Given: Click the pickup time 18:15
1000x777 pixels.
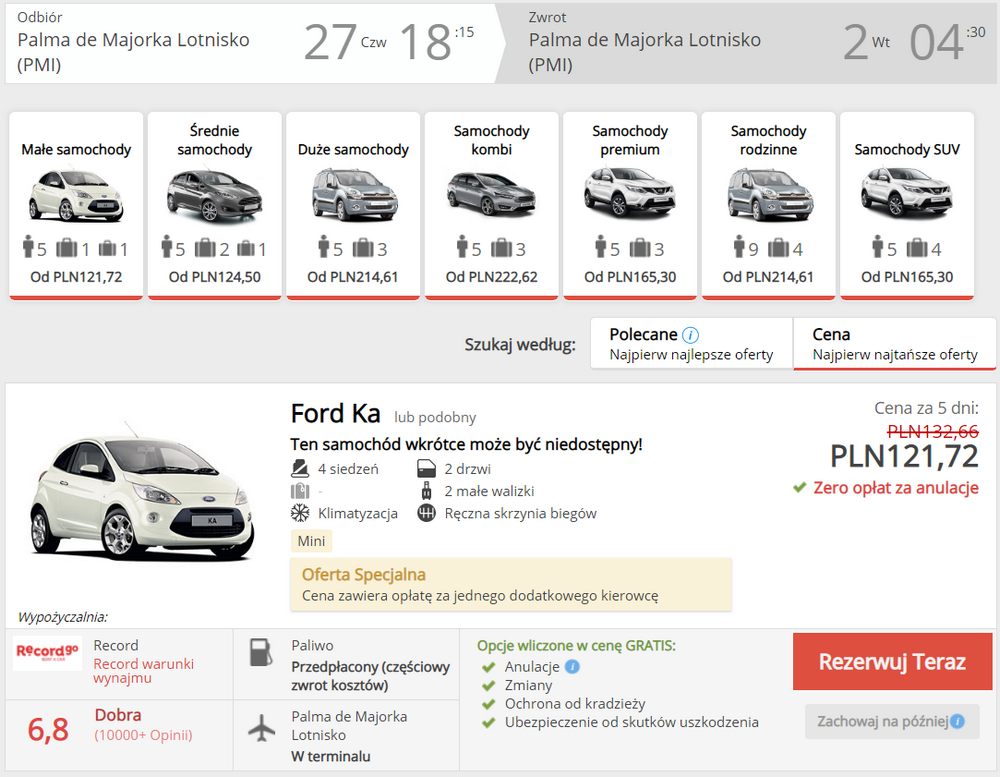Looking at the screenshot, I should coord(437,42).
